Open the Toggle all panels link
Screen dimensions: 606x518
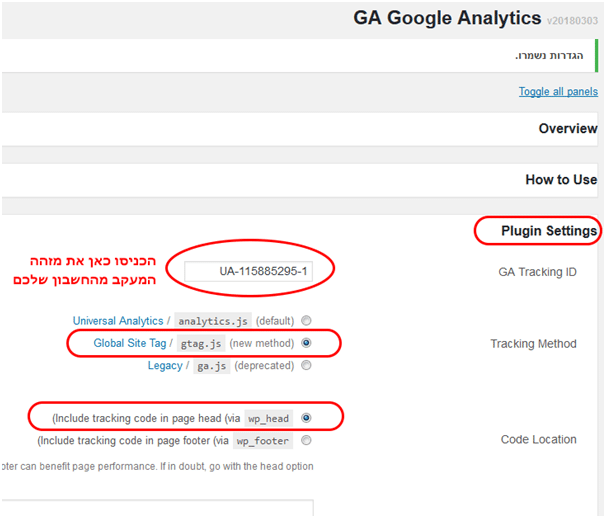point(558,92)
